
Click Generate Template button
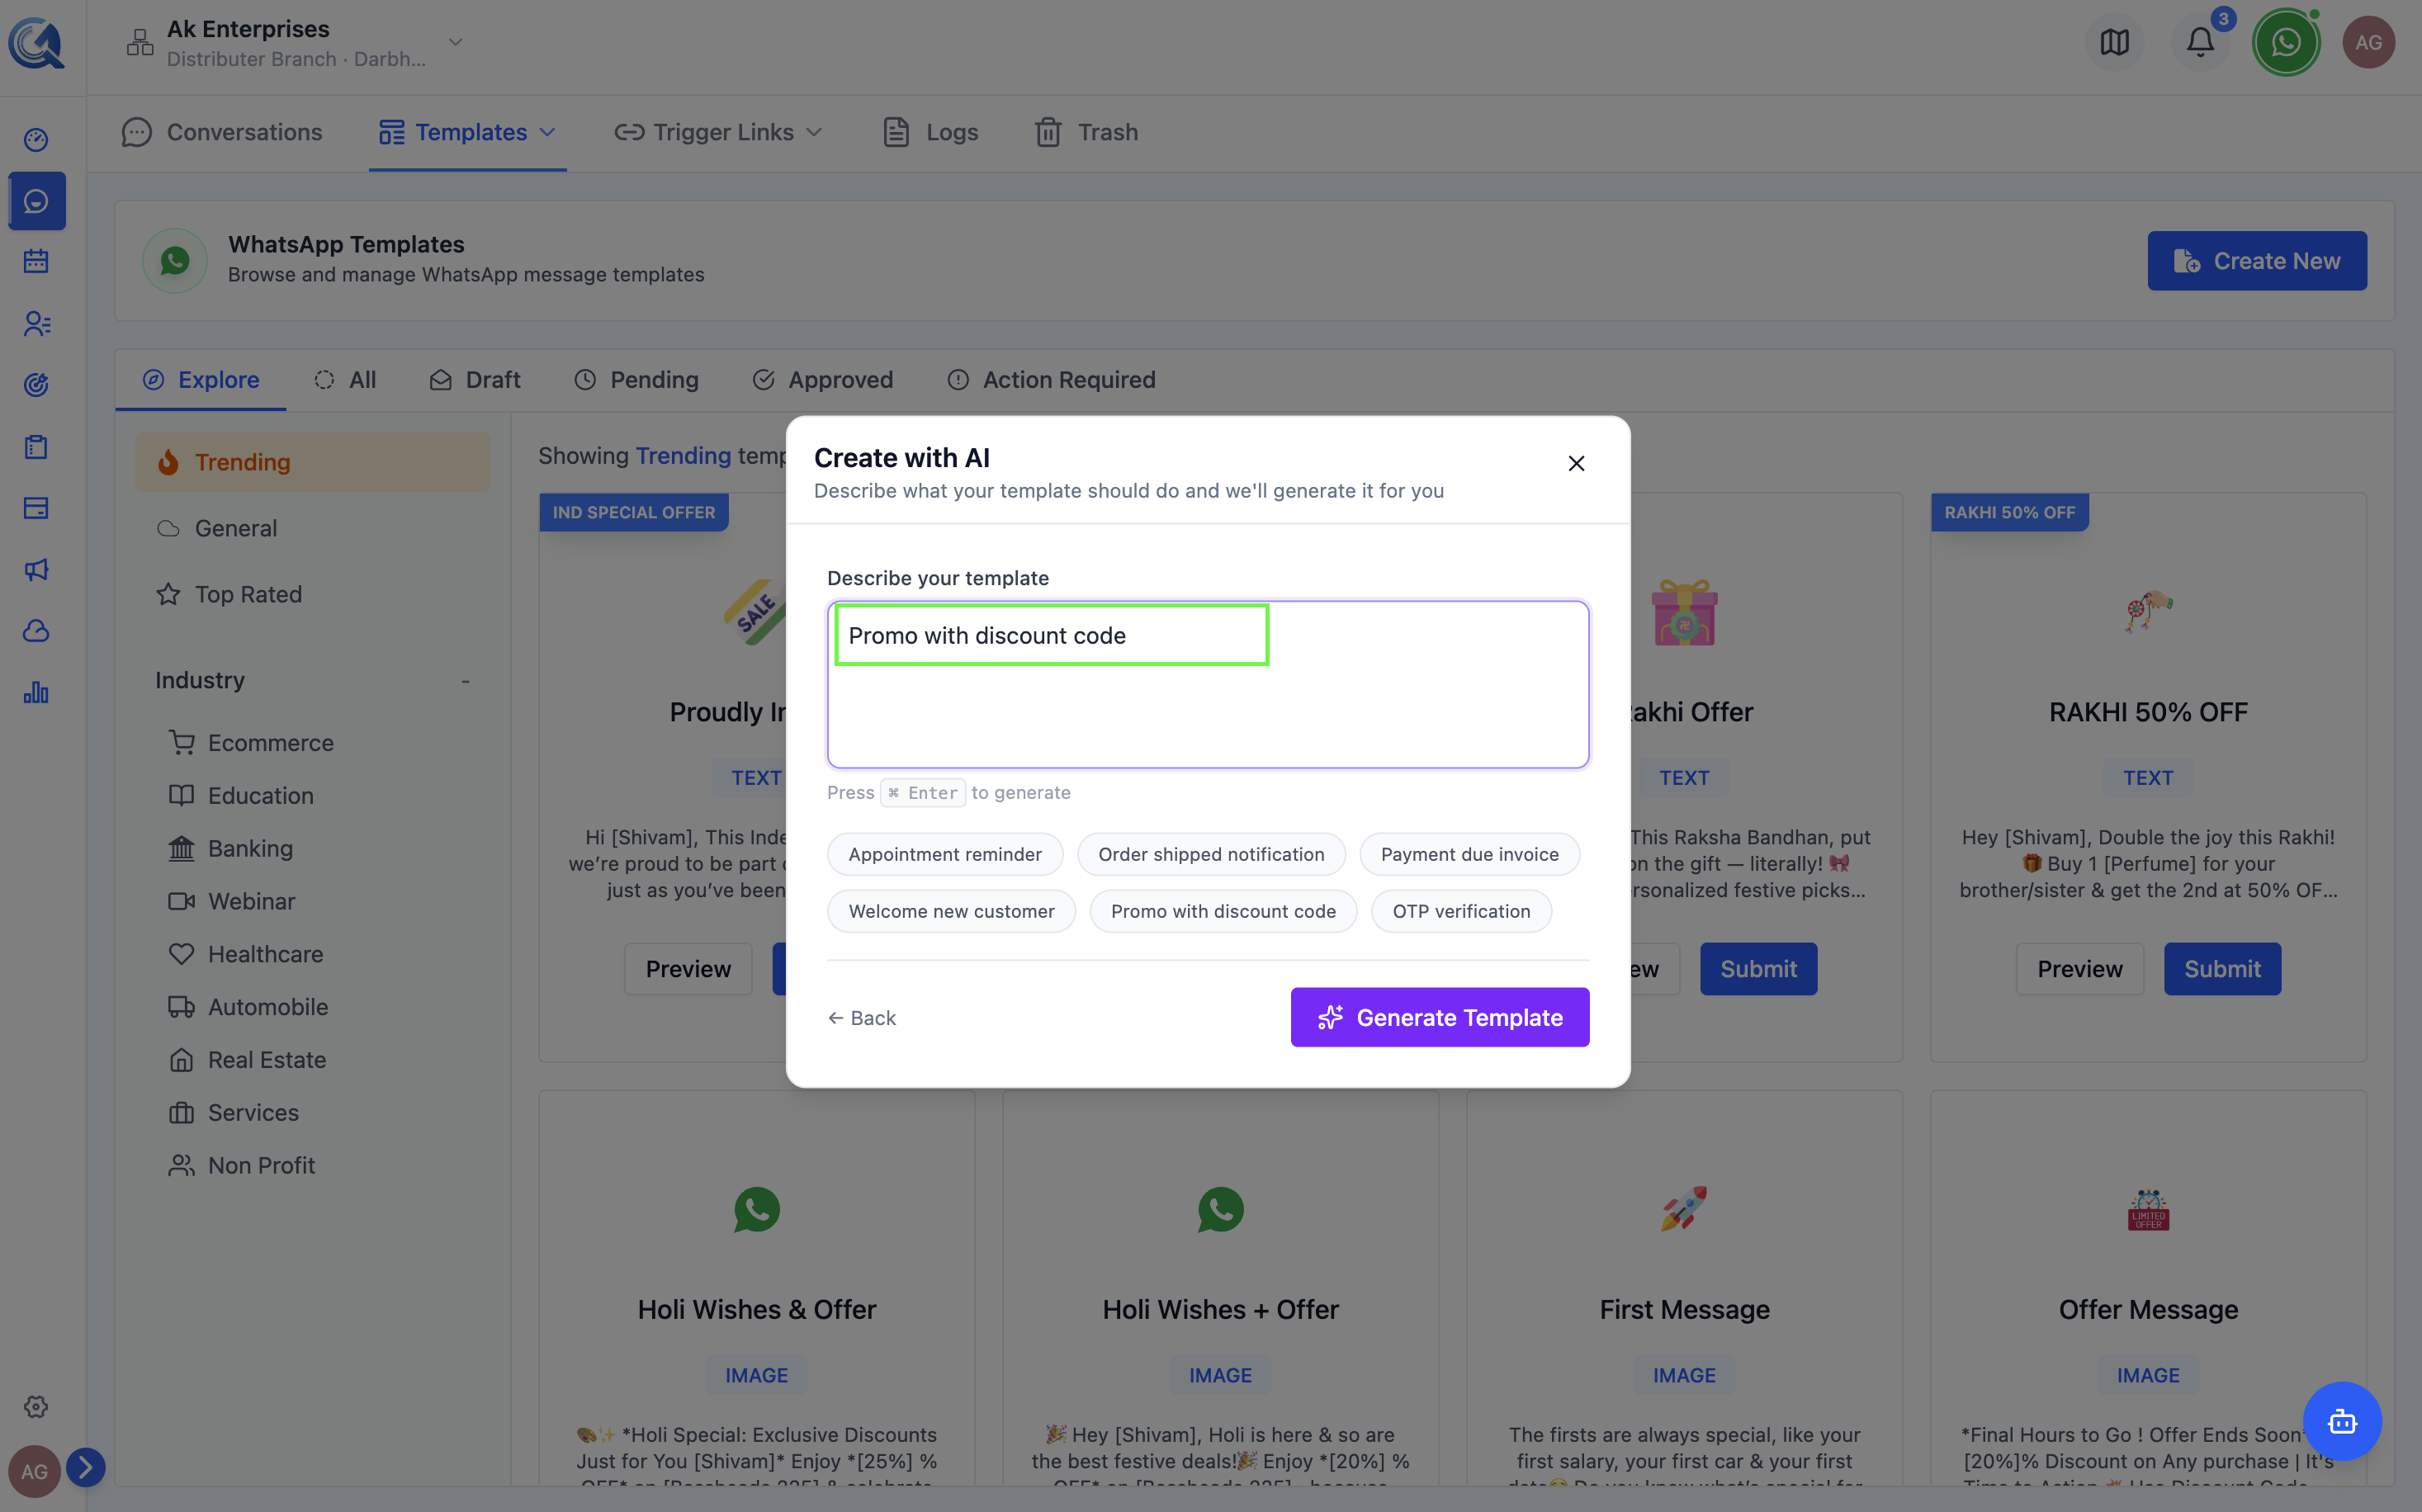coord(1439,1017)
